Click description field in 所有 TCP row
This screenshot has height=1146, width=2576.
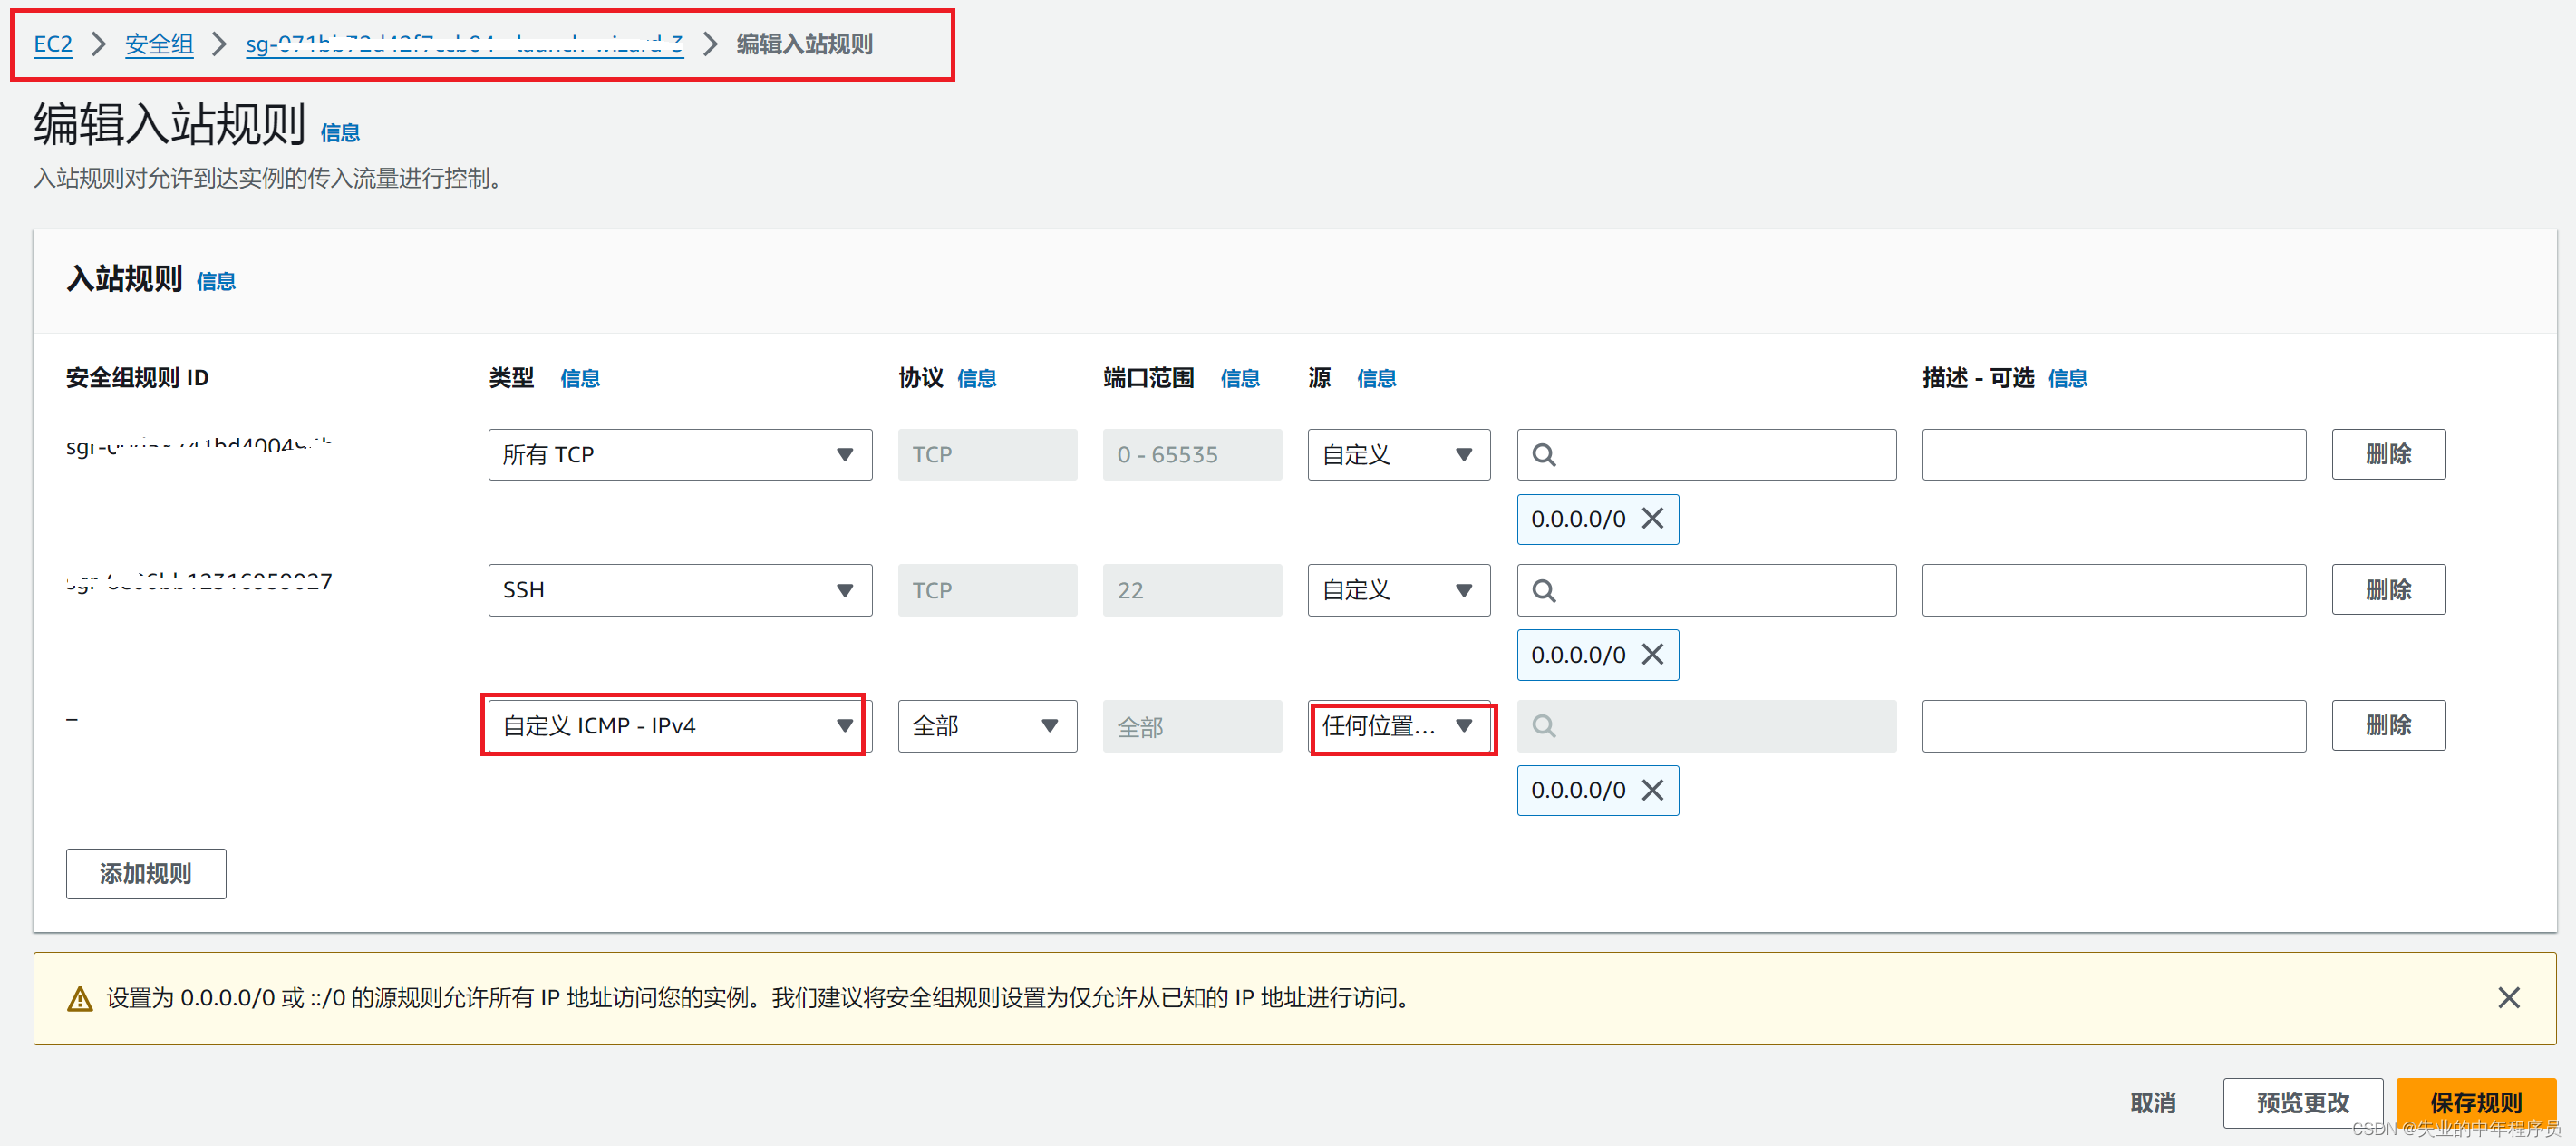pyautogui.click(x=2114, y=454)
